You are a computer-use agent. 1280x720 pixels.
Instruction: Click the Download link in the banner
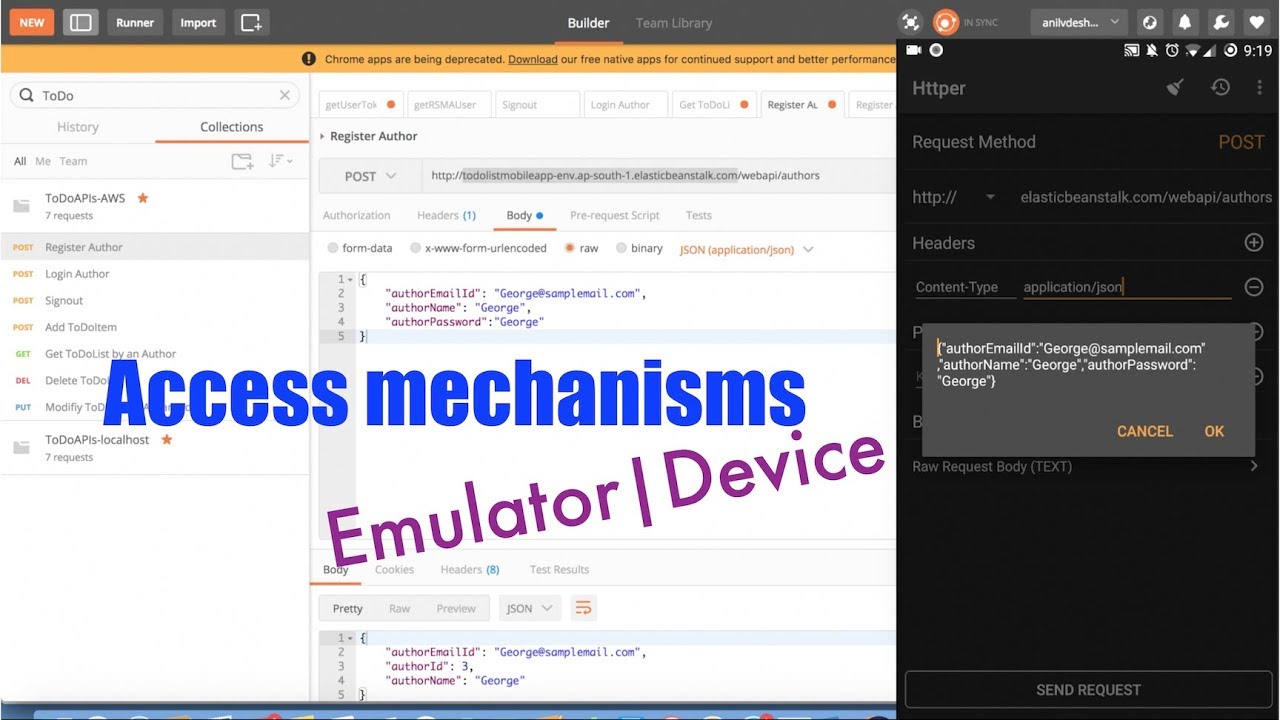[532, 59]
